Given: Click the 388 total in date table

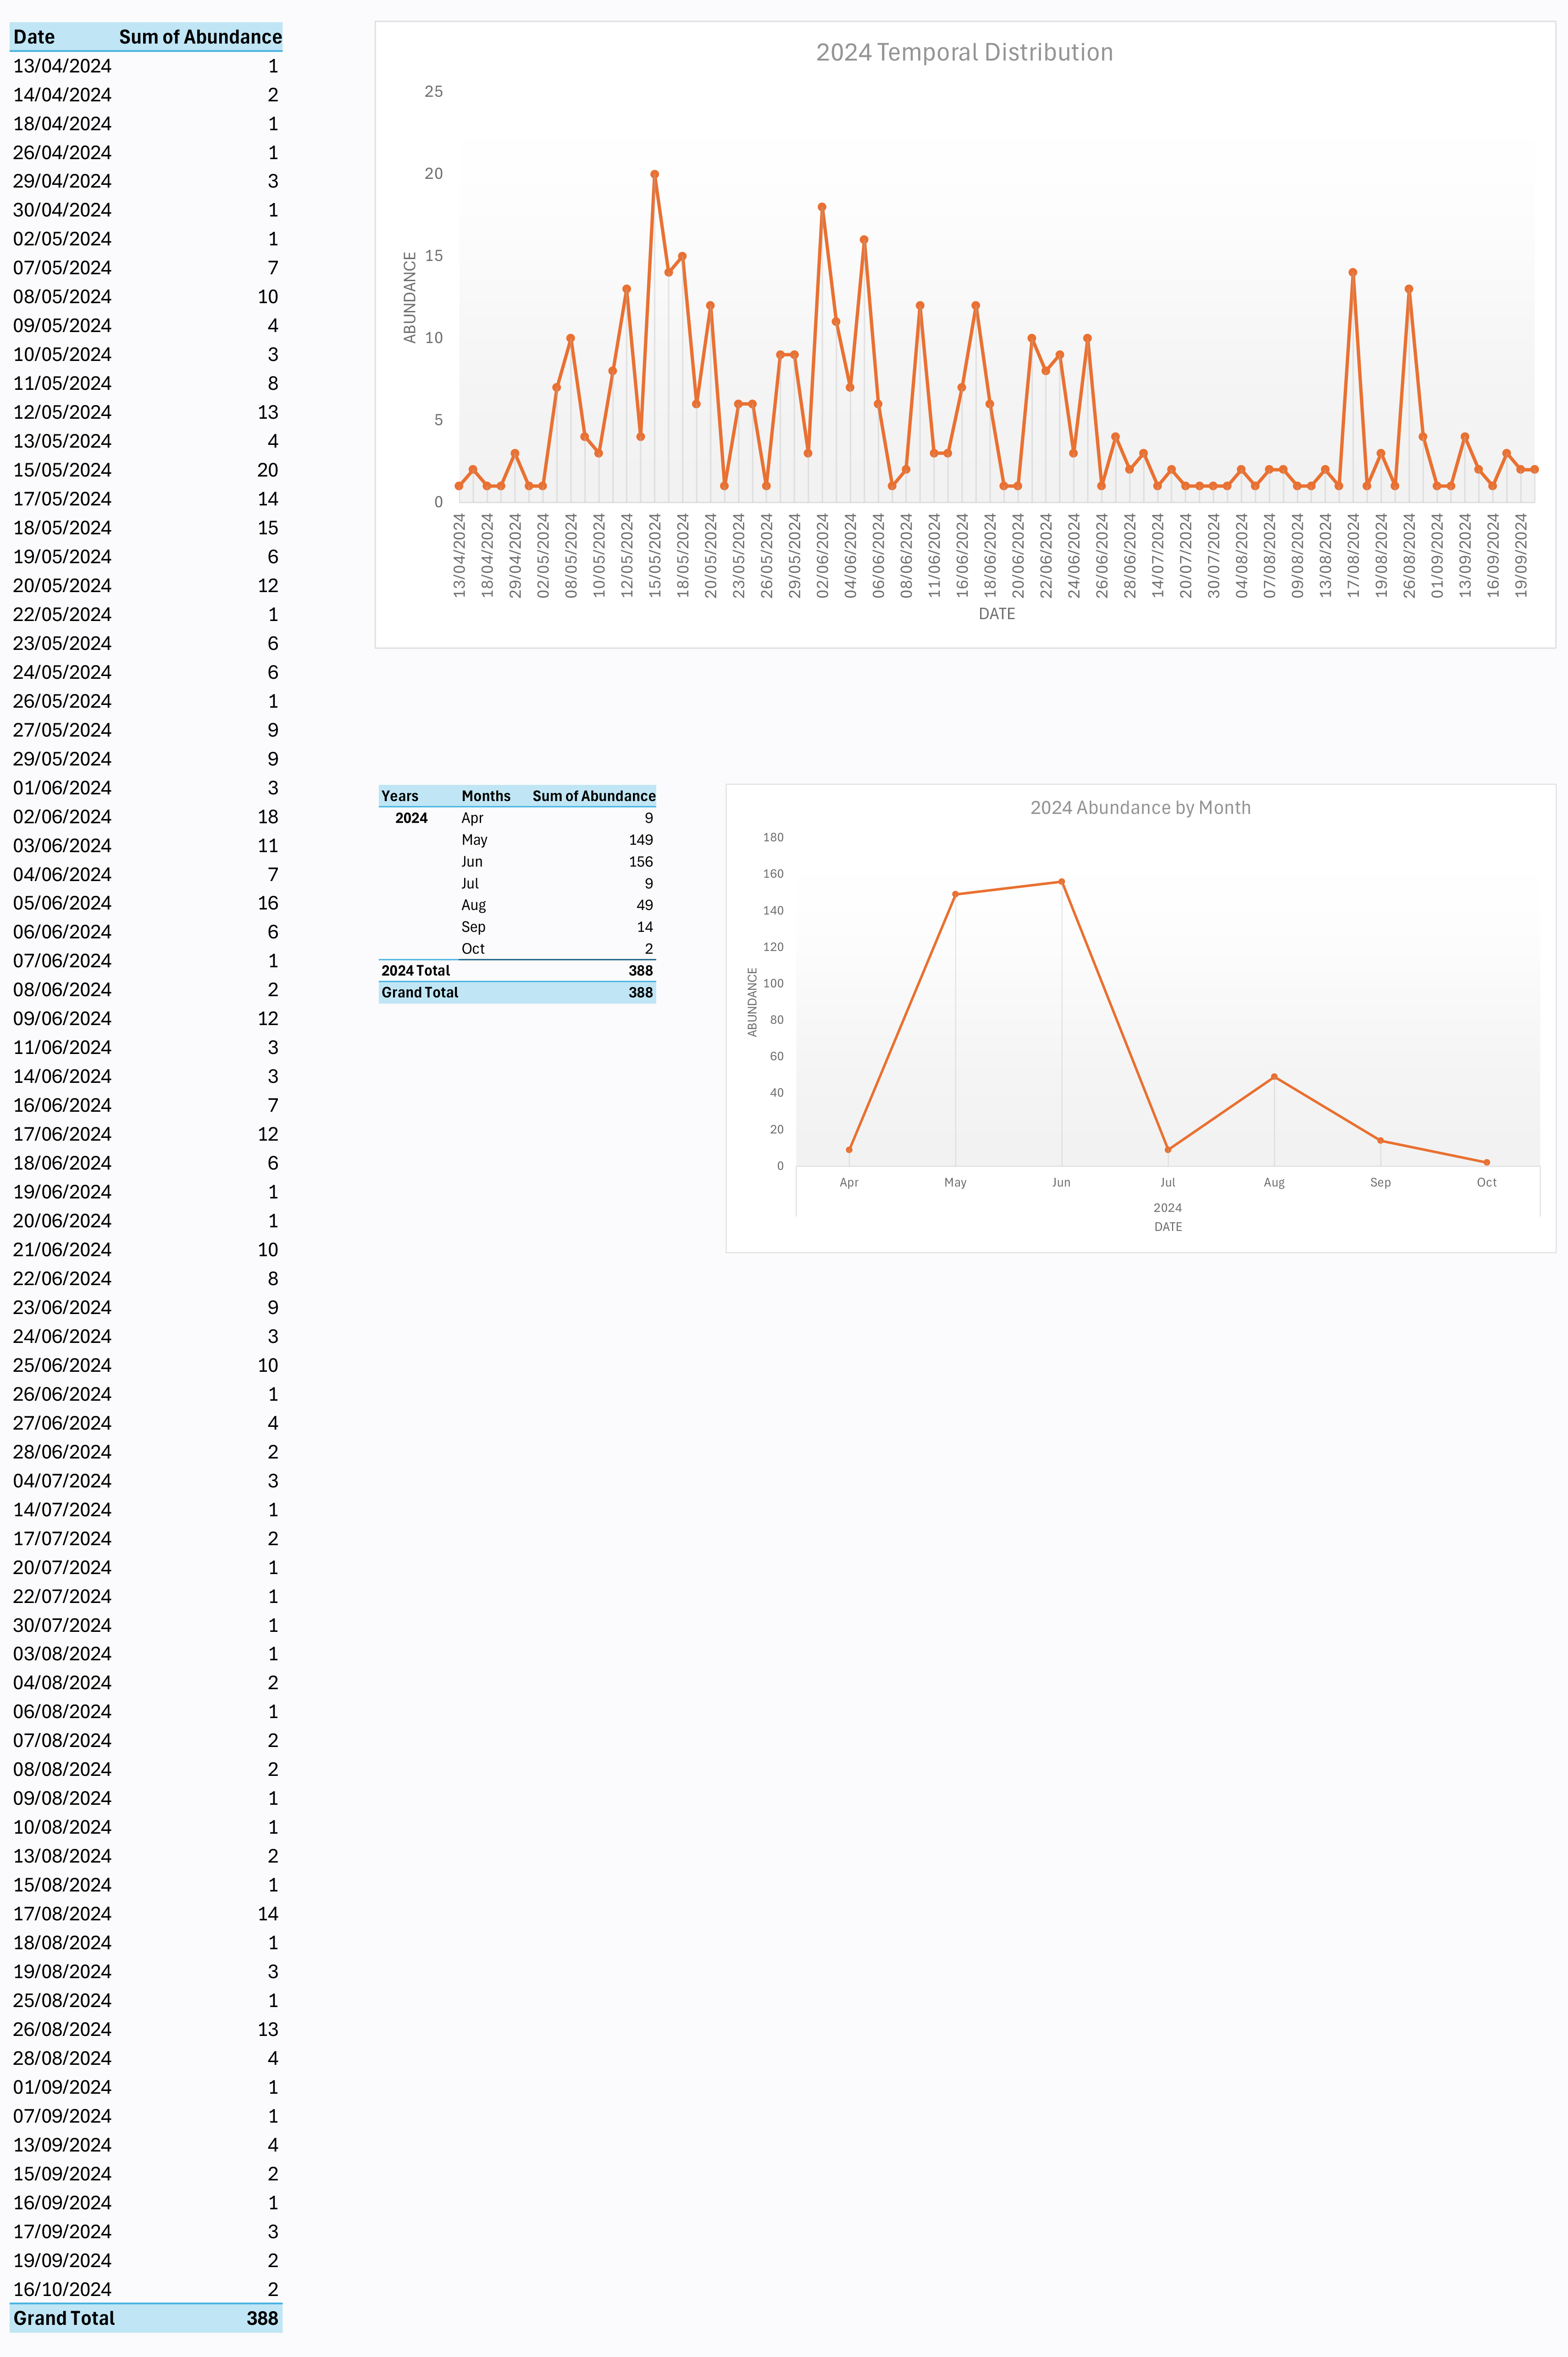Looking at the screenshot, I should point(262,2318).
